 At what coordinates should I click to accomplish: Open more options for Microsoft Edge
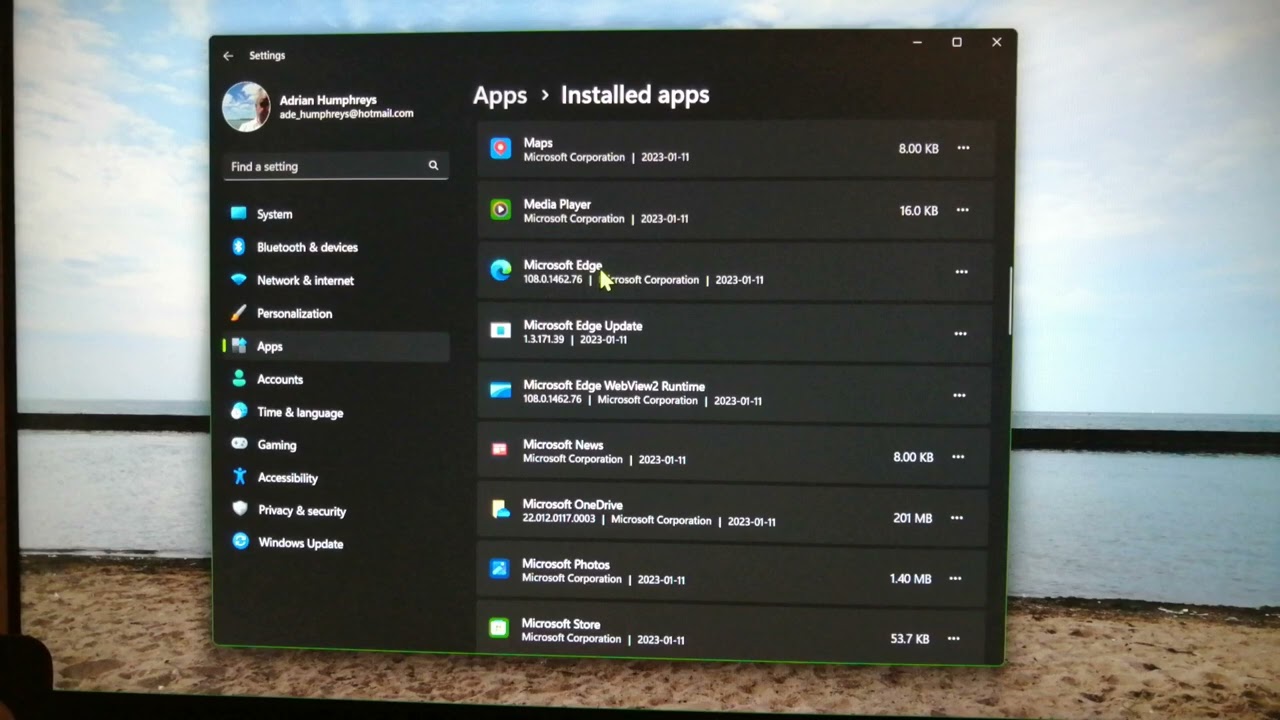[961, 272]
